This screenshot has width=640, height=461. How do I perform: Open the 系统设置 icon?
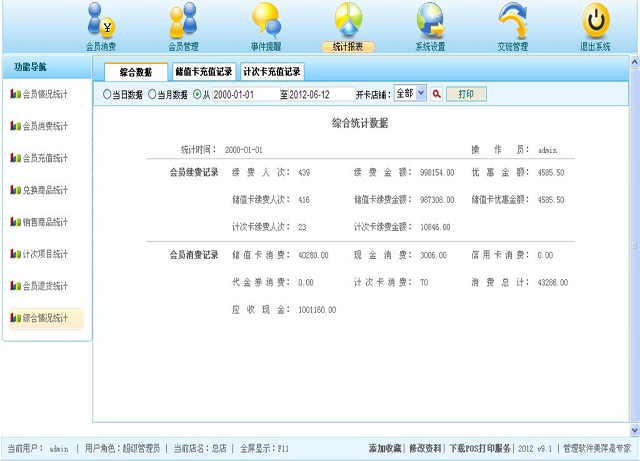point(430,21)
